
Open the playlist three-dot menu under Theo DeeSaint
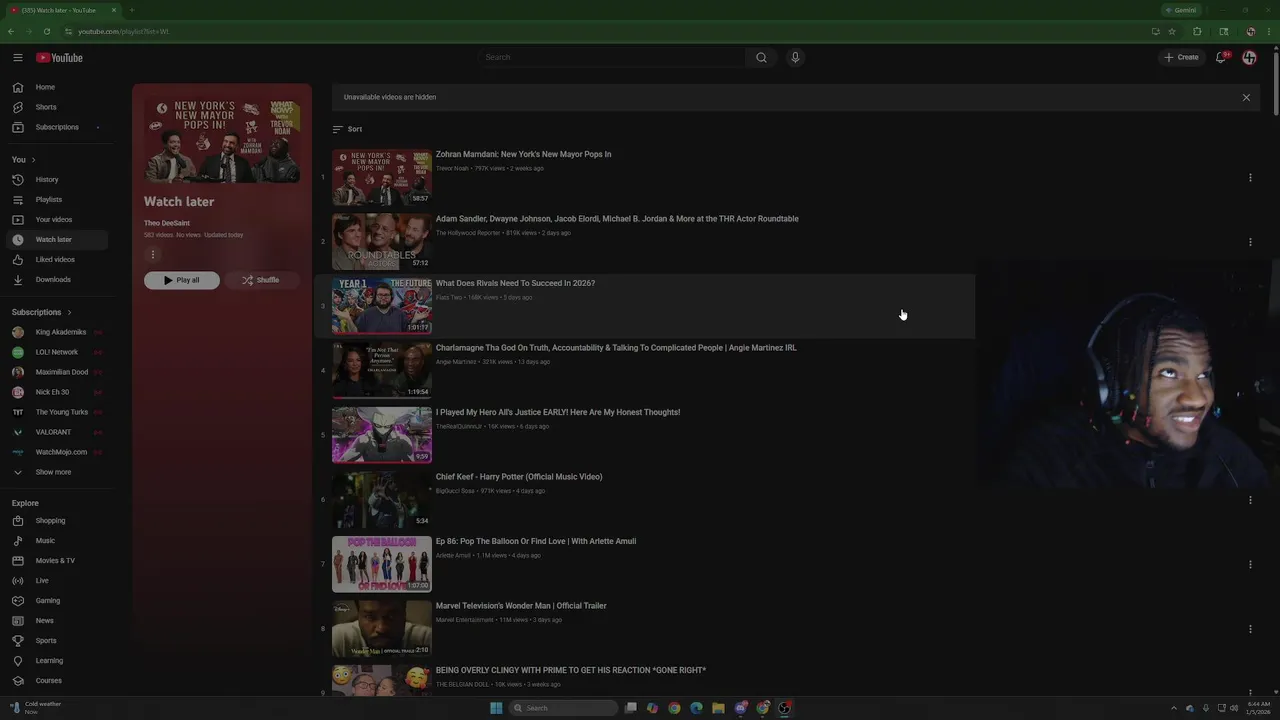pyautogui.click(x=153, y=255)
